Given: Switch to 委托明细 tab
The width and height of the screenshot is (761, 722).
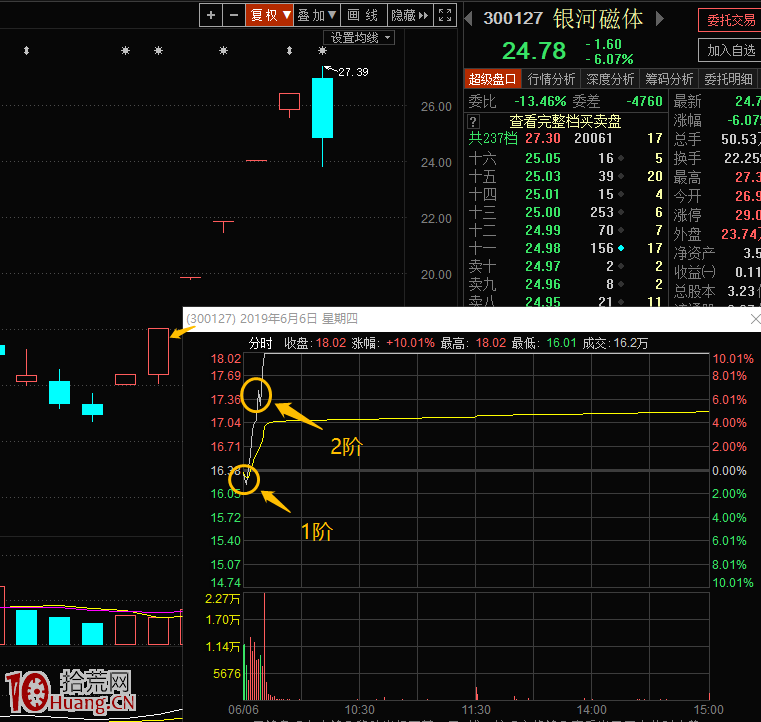Looking at the screenshot, I should (x=728, y=79).
